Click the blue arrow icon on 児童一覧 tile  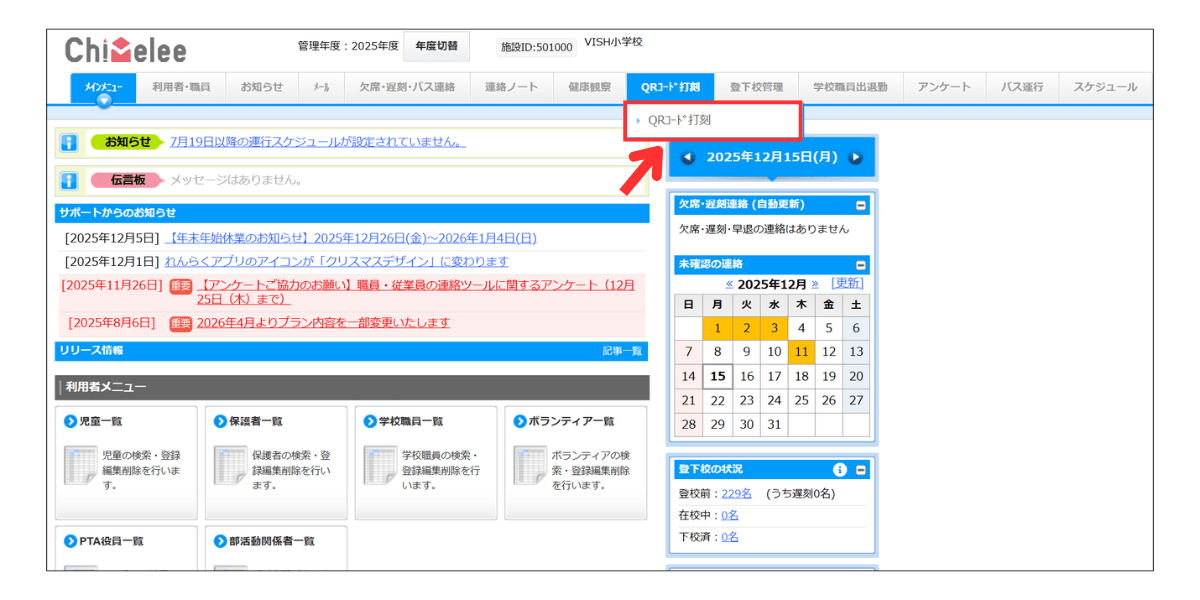coord(71,419)
